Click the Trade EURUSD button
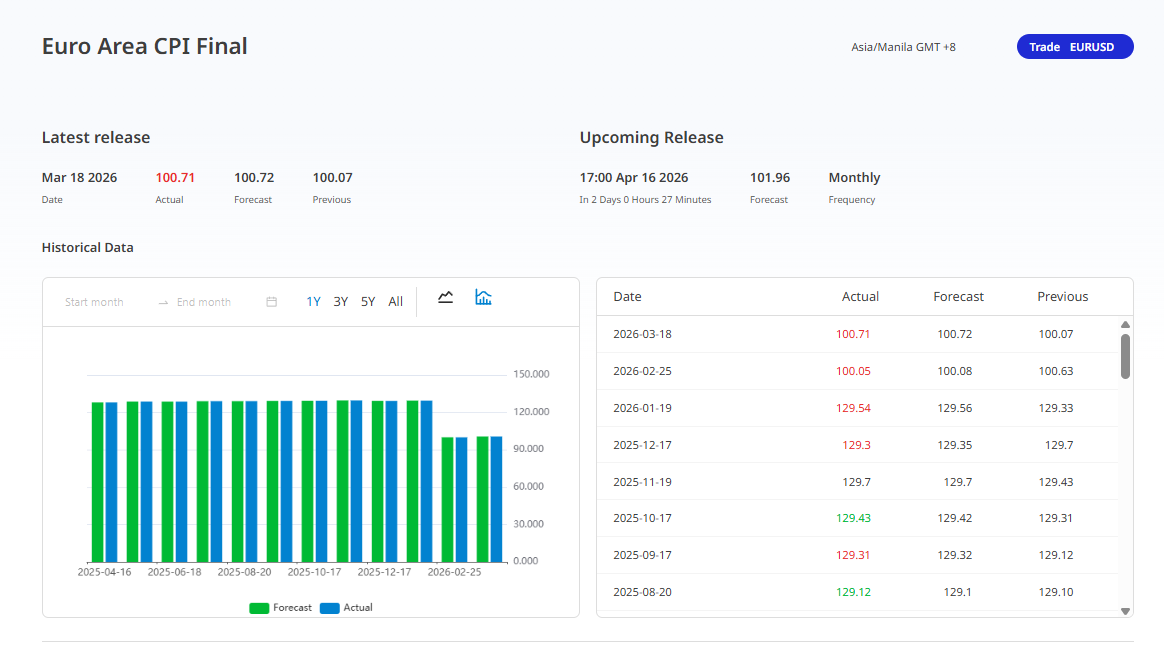The width and height of the screenshot is (1164, 653). [1075, 47]
